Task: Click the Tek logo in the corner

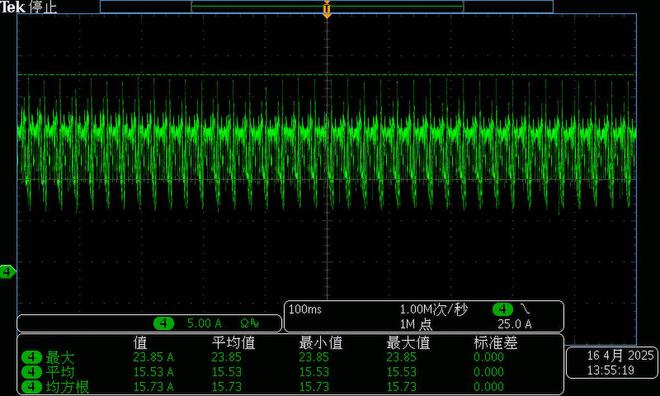Action: click(x=12, y=7)
